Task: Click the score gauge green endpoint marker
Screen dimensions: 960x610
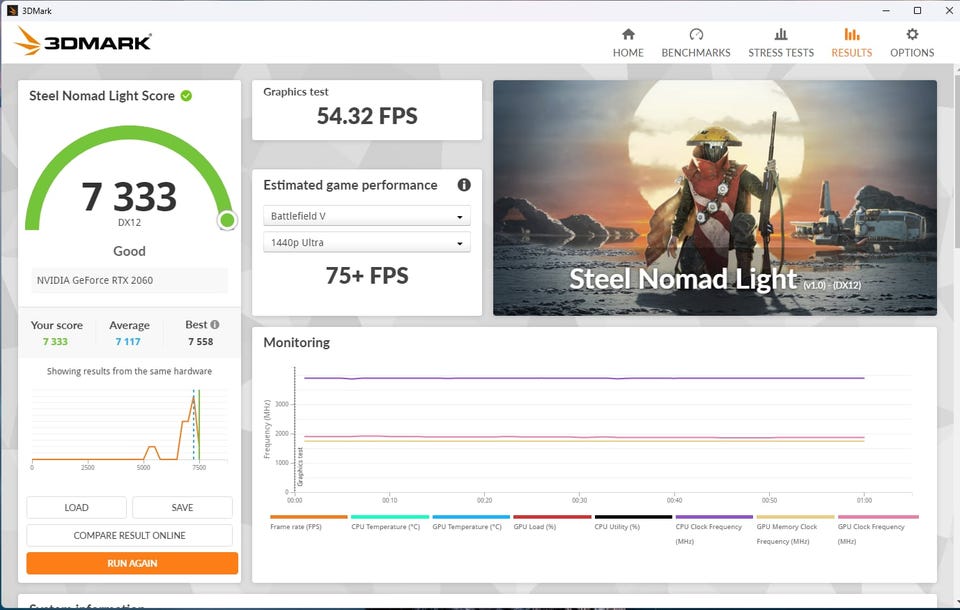Action: click(227, 220)
